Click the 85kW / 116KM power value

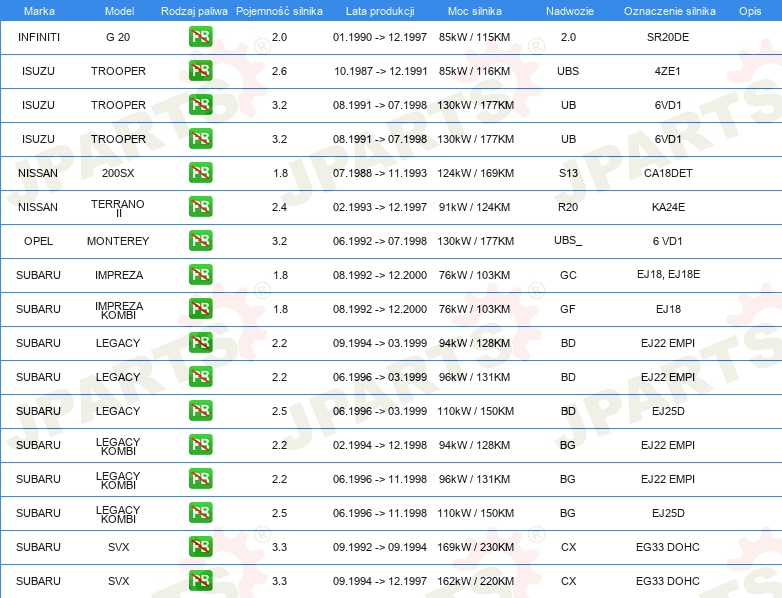click(x=474, y=71)
